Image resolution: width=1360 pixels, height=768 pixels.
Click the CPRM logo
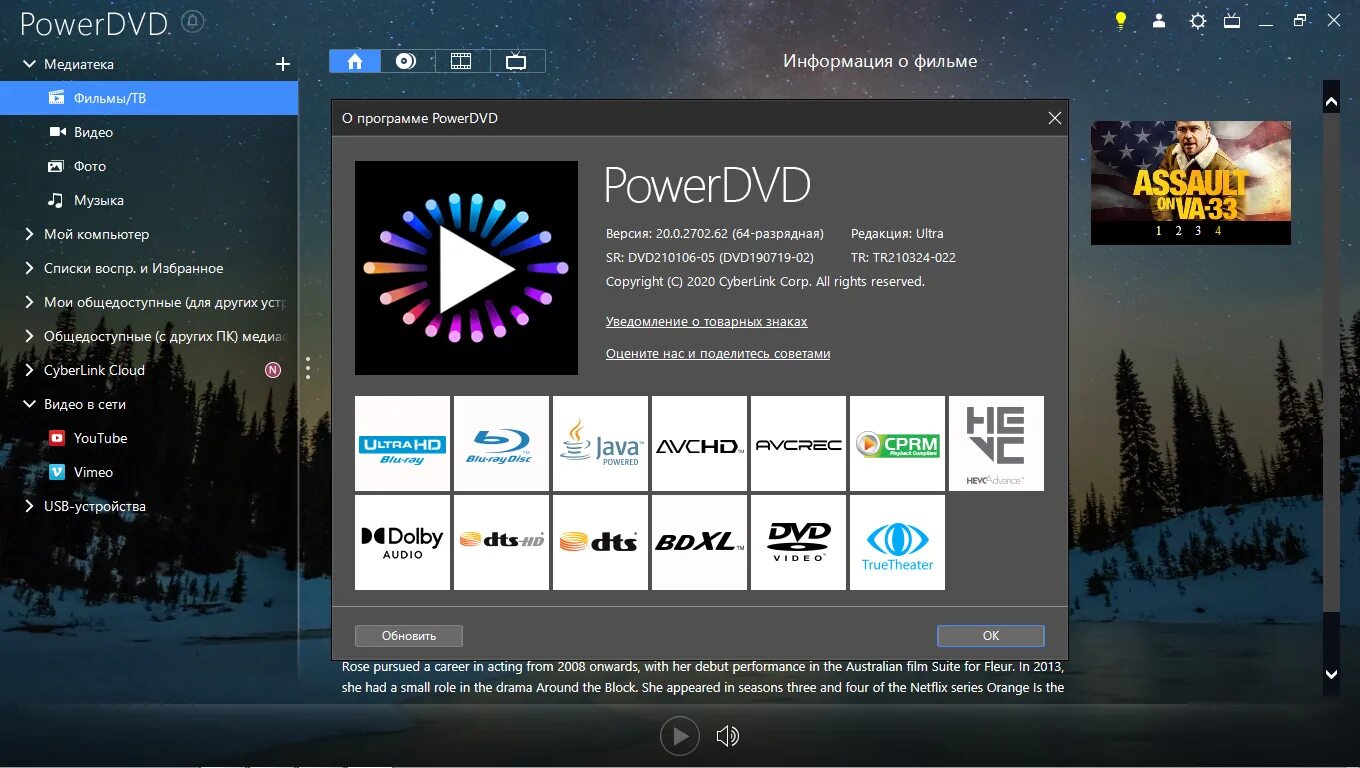pos(897,444)
